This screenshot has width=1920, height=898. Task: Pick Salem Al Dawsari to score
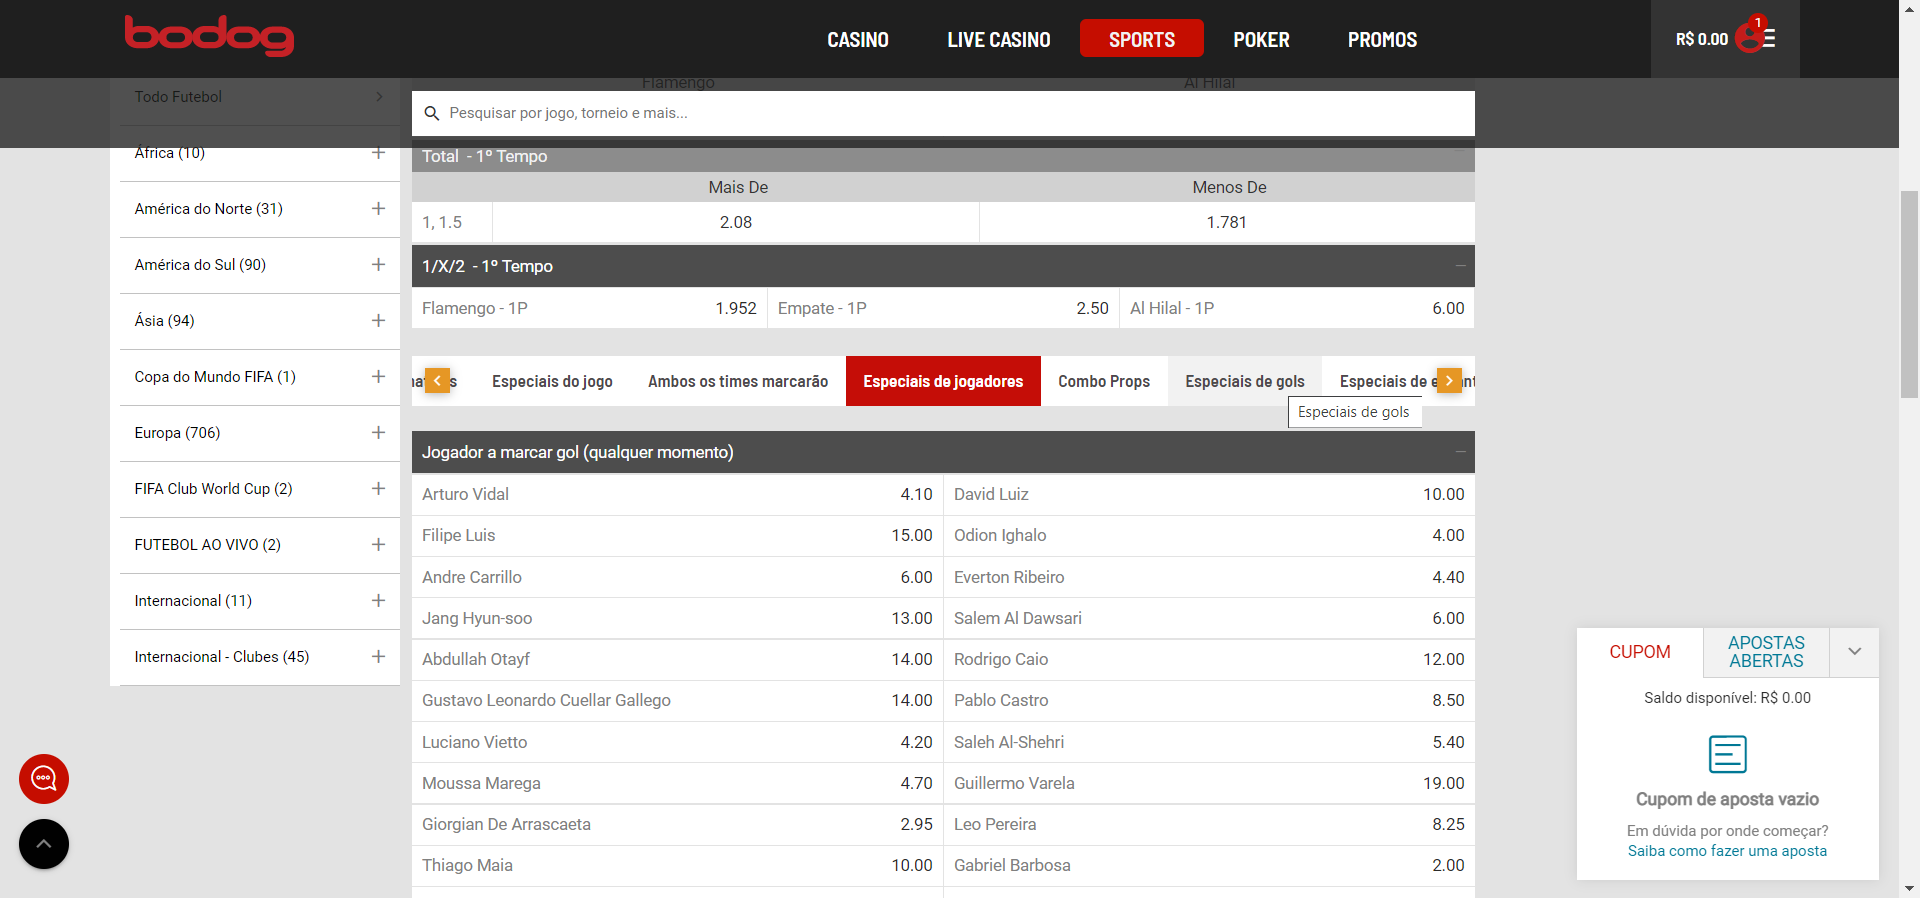click(1209, 618)
